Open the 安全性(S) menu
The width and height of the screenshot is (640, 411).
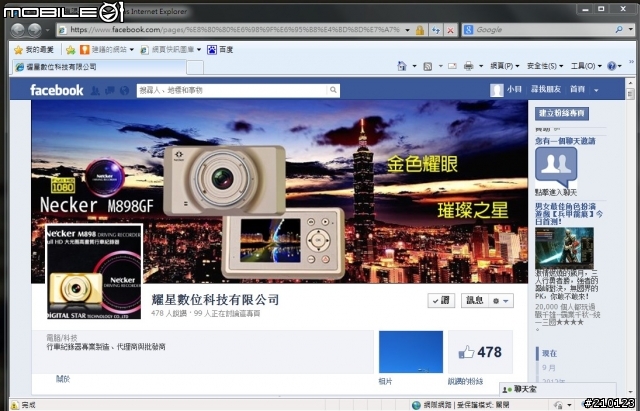tap(545, 66)
